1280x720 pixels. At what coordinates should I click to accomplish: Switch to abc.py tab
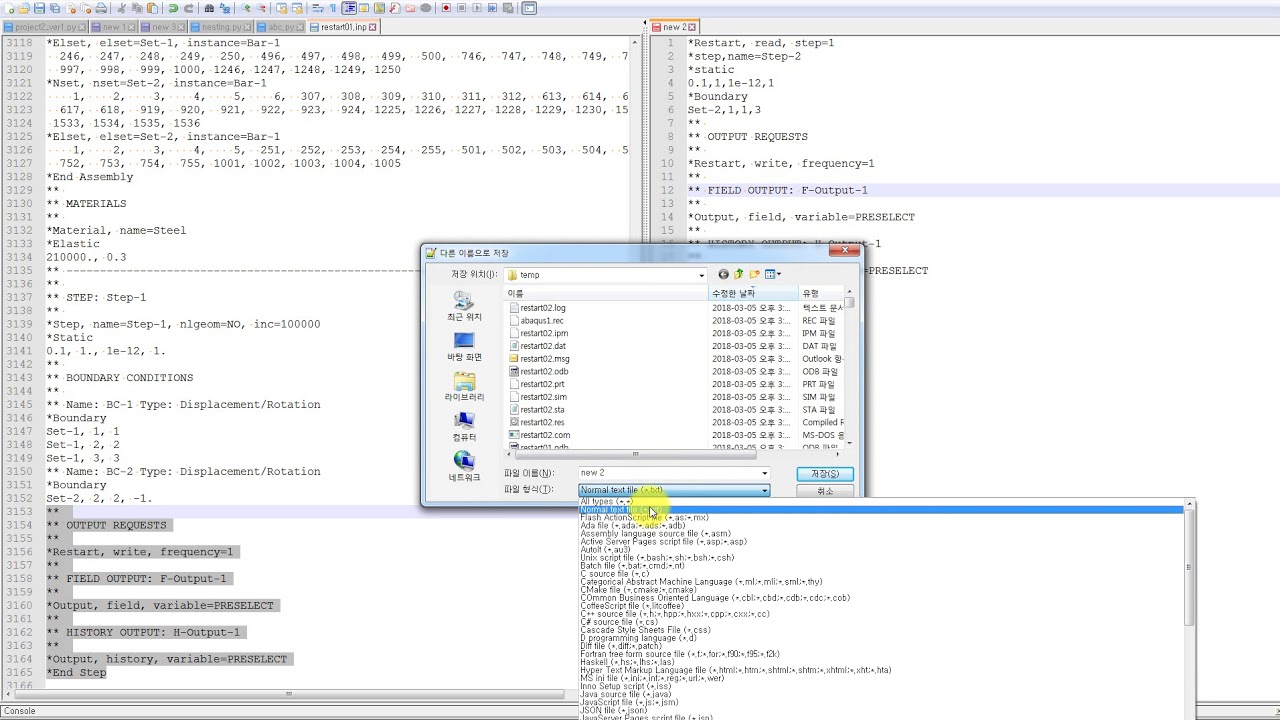280,27
